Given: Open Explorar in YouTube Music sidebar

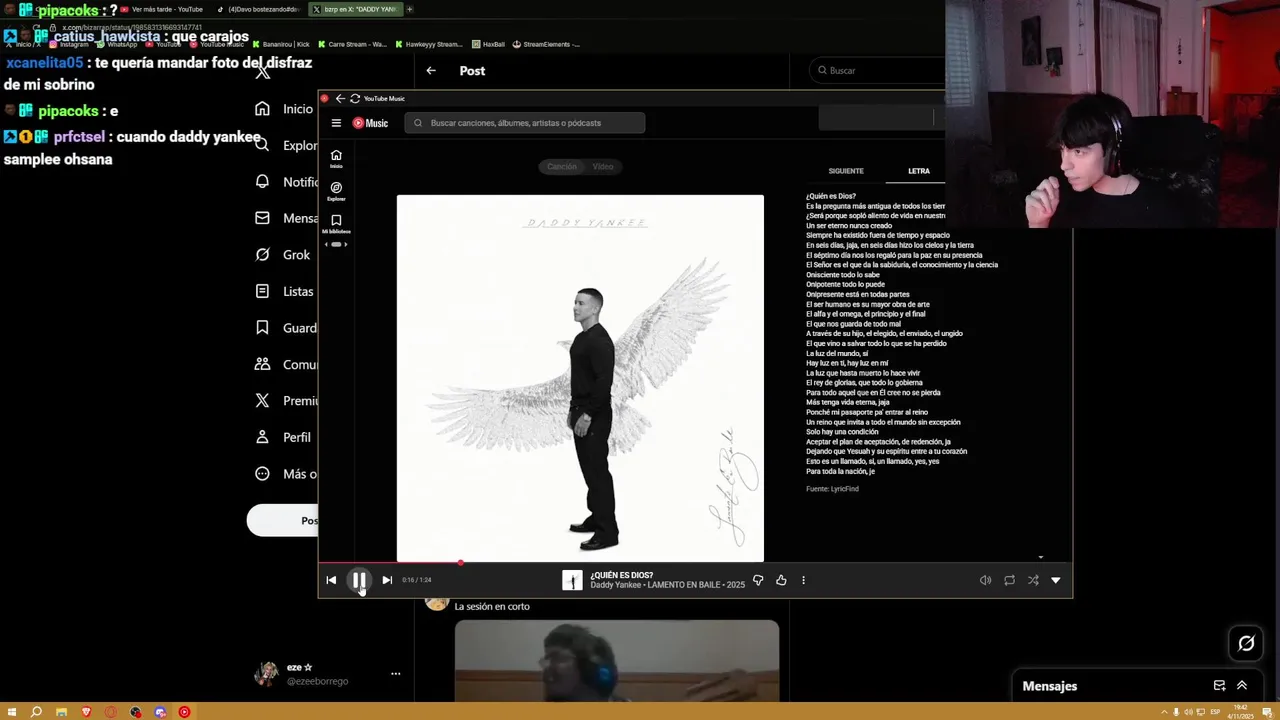Looking at the screenshot, I should [336, 190].
